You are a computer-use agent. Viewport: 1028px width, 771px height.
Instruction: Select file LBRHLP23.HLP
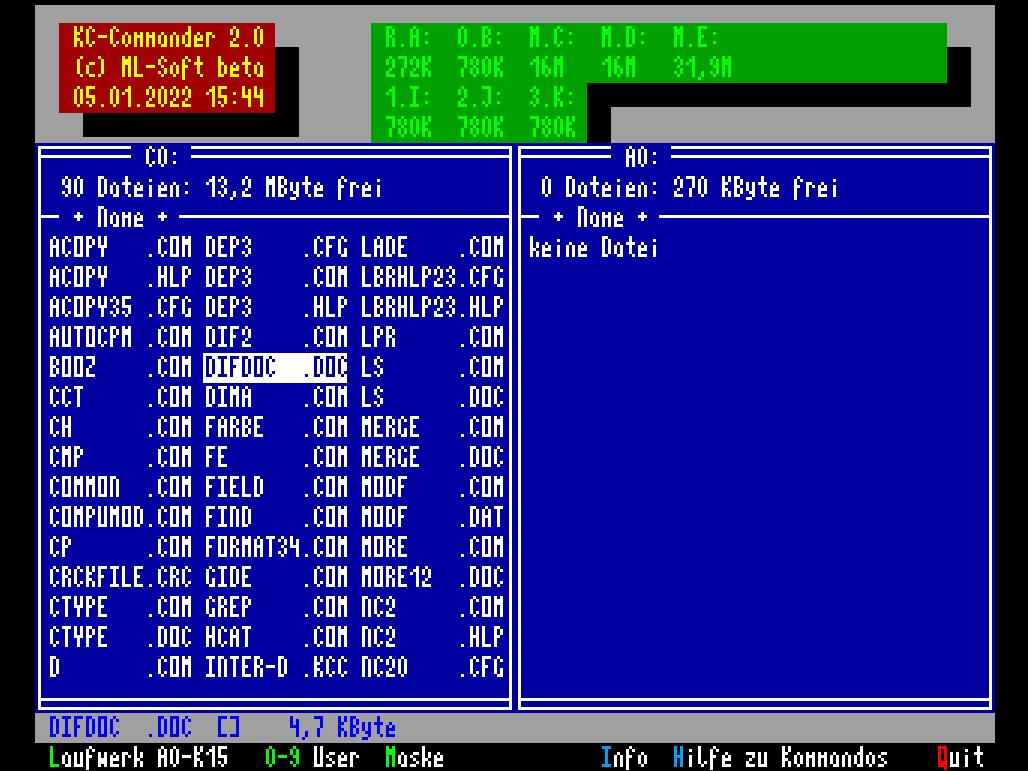432,307
